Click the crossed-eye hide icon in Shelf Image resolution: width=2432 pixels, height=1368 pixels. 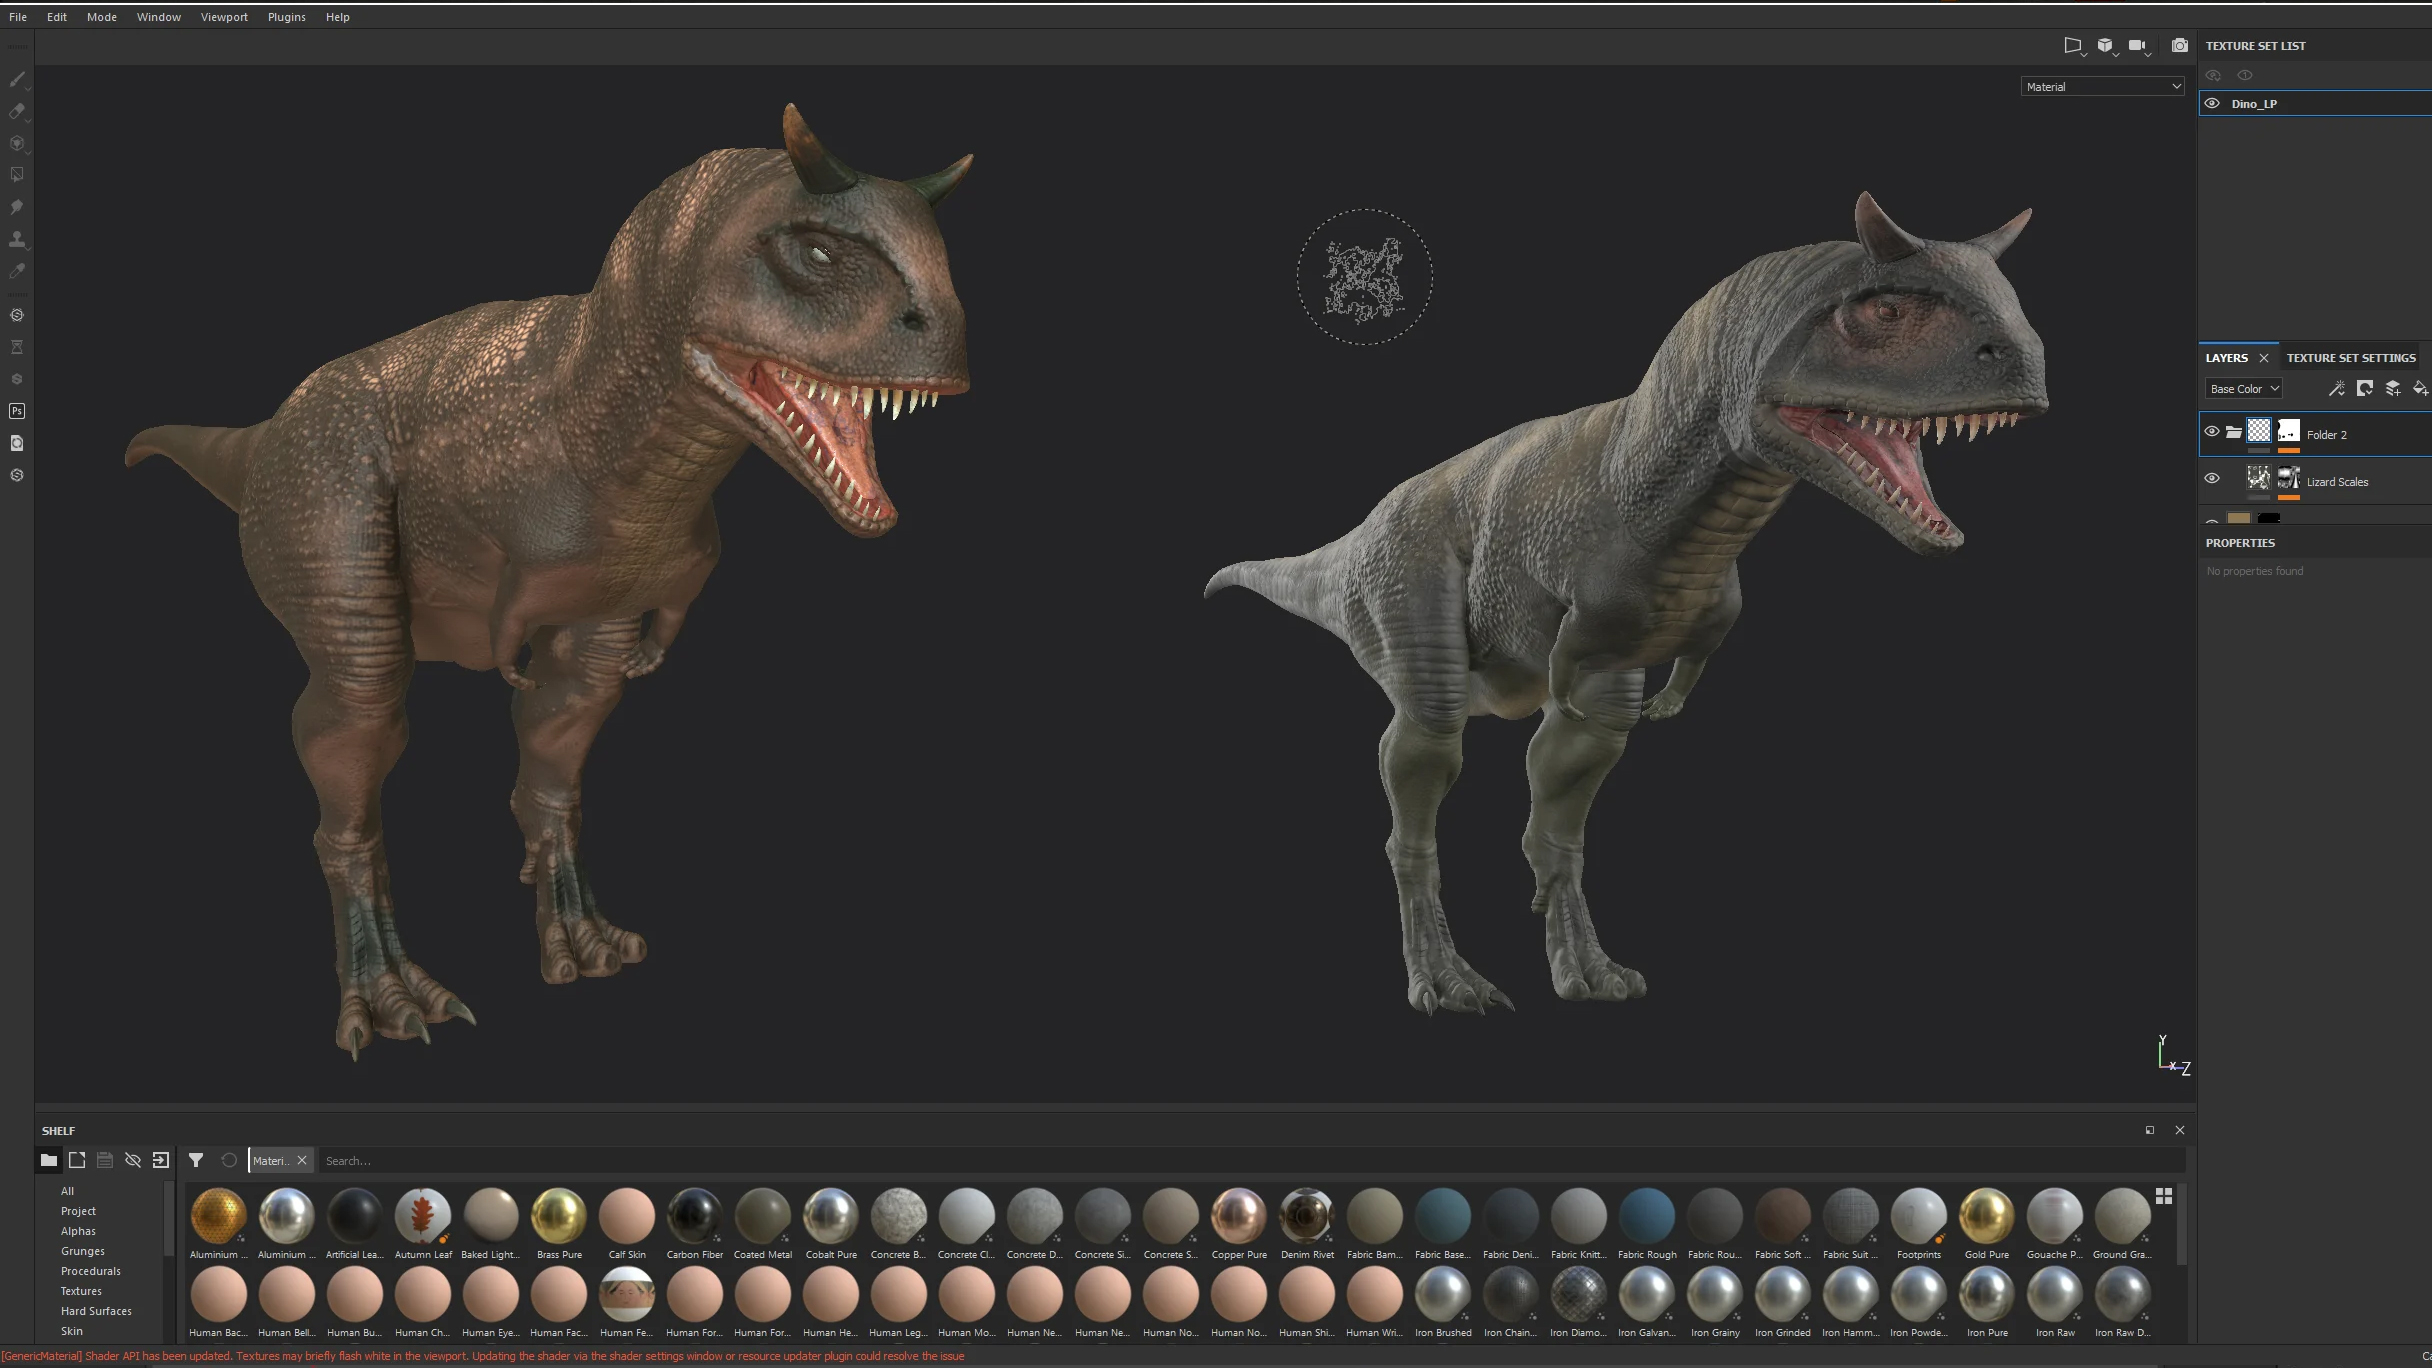pos(133,1160)
